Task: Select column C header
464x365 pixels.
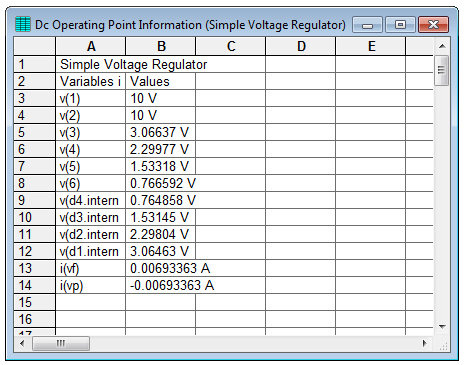Action: (x=231, y=46)
